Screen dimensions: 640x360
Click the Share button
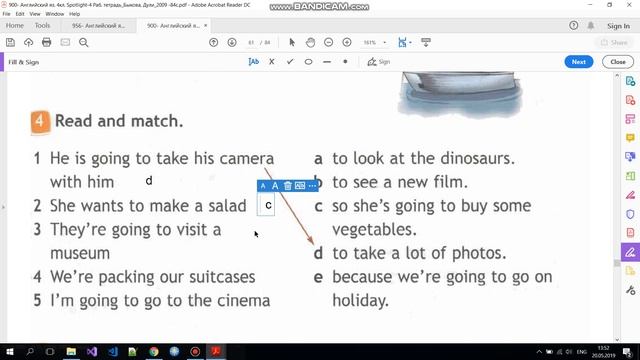pyautogui.click(x=613, y=42)
